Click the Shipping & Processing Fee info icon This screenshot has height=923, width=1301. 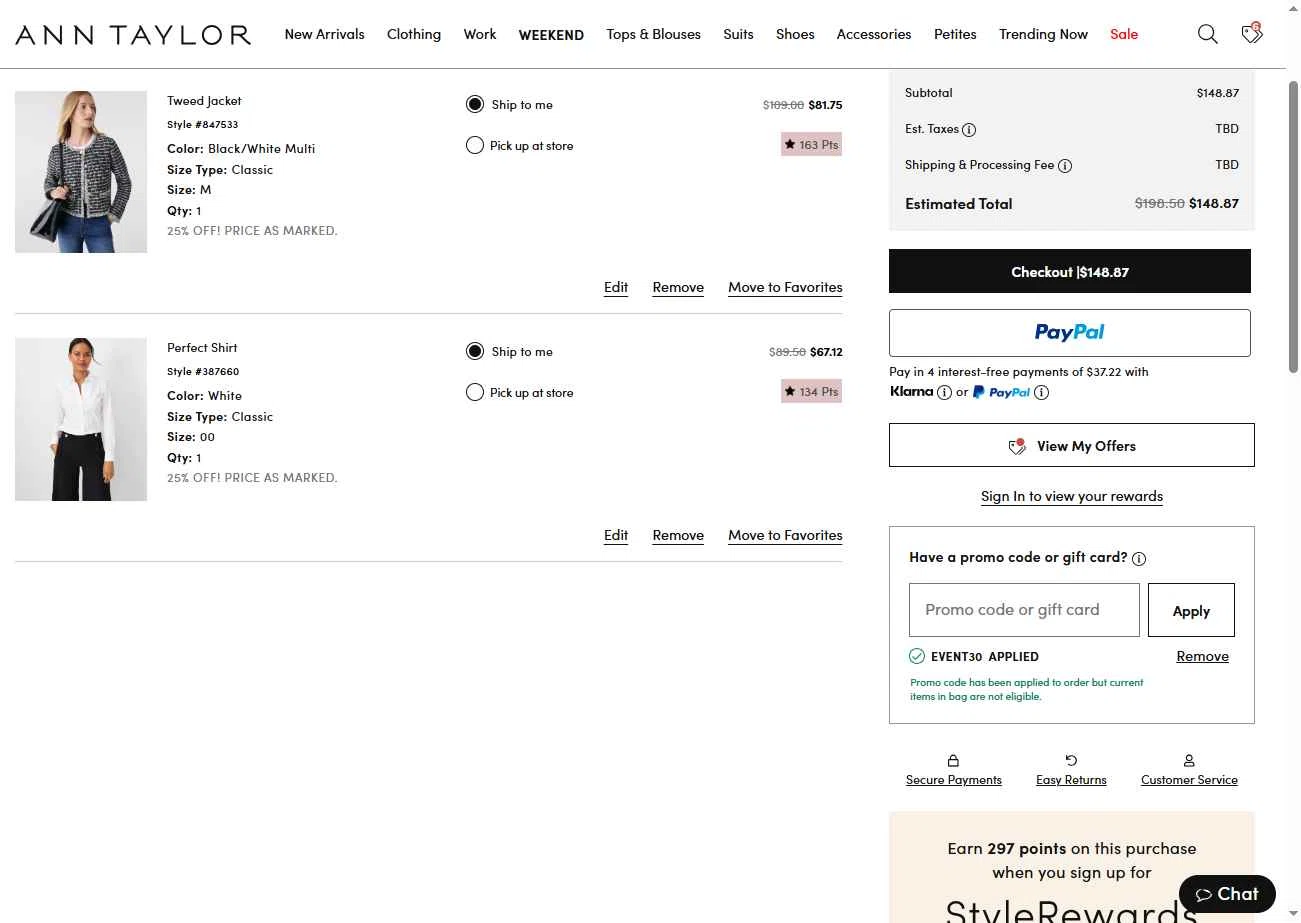tap(1065, 166)
